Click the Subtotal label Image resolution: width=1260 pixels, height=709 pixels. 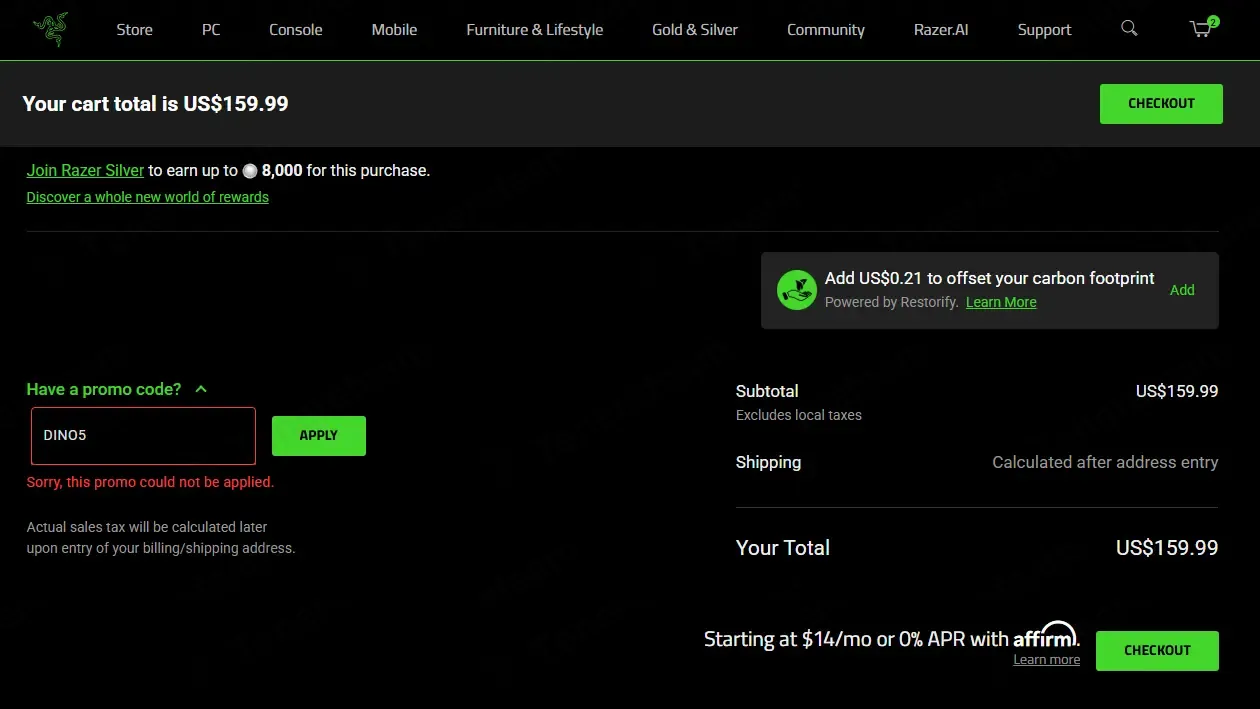(x=767, y=391)
